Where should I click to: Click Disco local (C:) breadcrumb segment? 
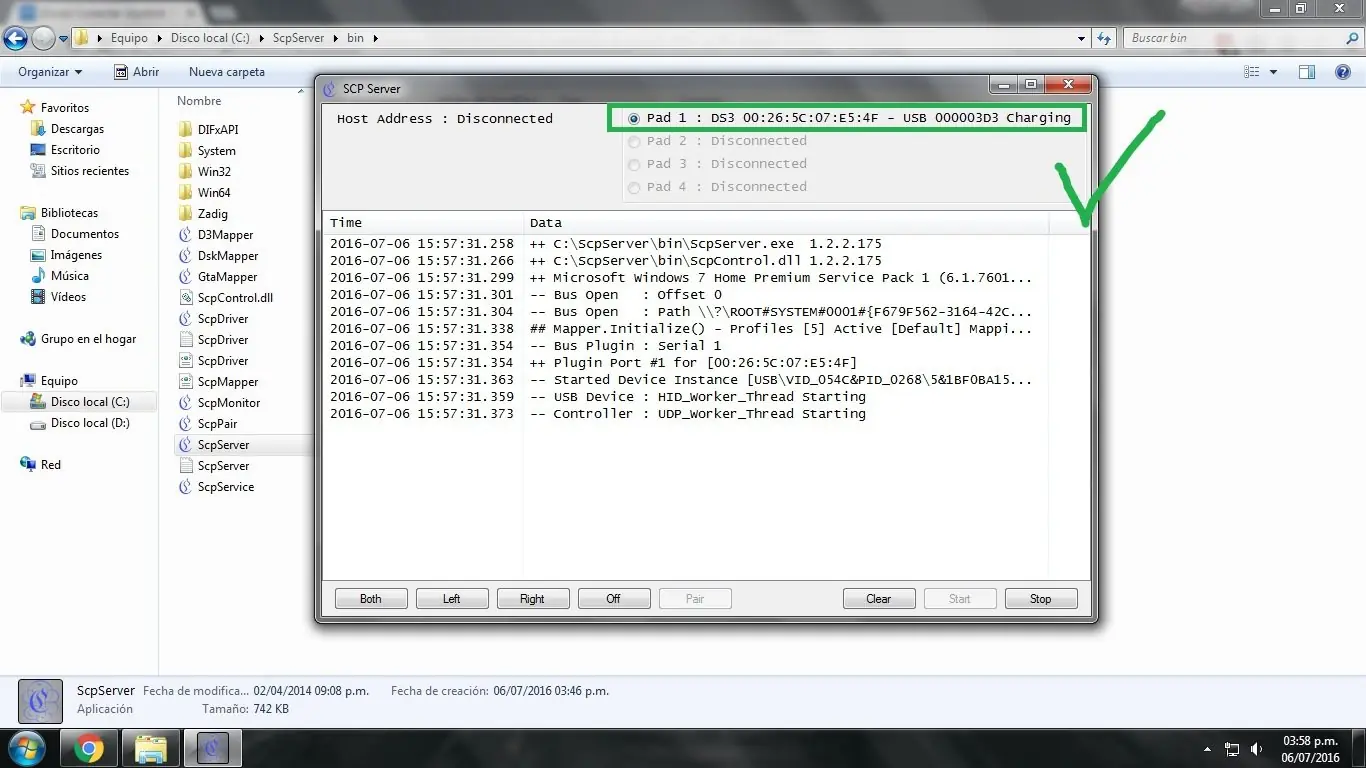[210, 38]
